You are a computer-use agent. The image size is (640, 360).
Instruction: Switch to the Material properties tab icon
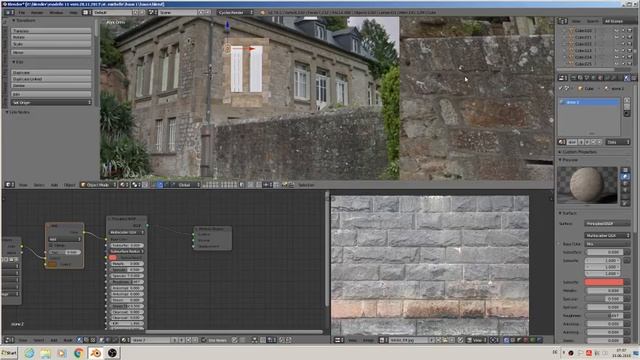pyautogui.click(x=627, y=78)
